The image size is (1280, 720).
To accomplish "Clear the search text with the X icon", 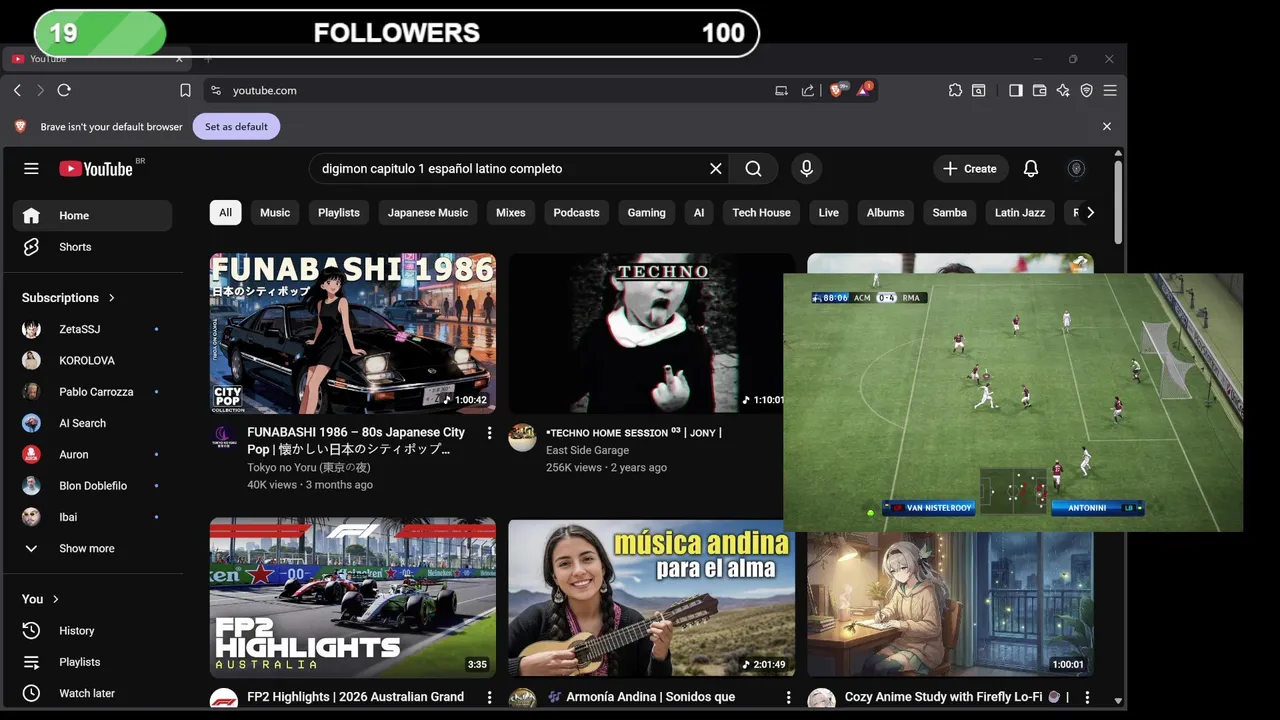I will [x=716, y=169].
